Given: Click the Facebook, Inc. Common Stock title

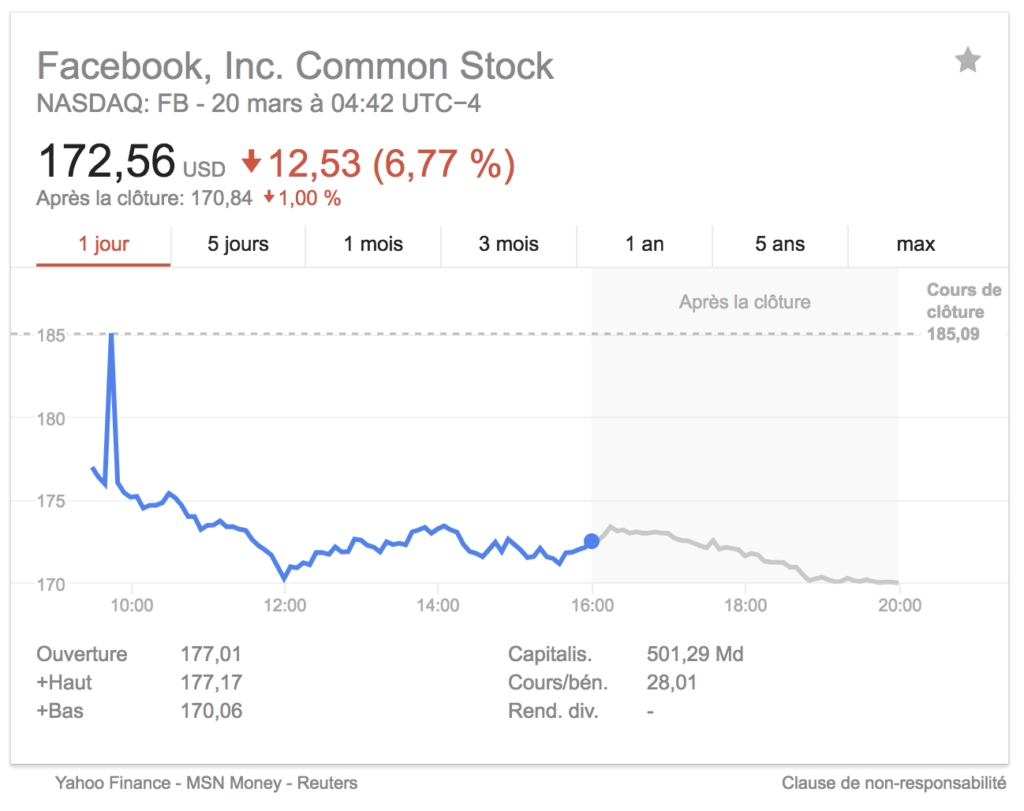Looking at the screenshot, I should click(x=295, y=66).
